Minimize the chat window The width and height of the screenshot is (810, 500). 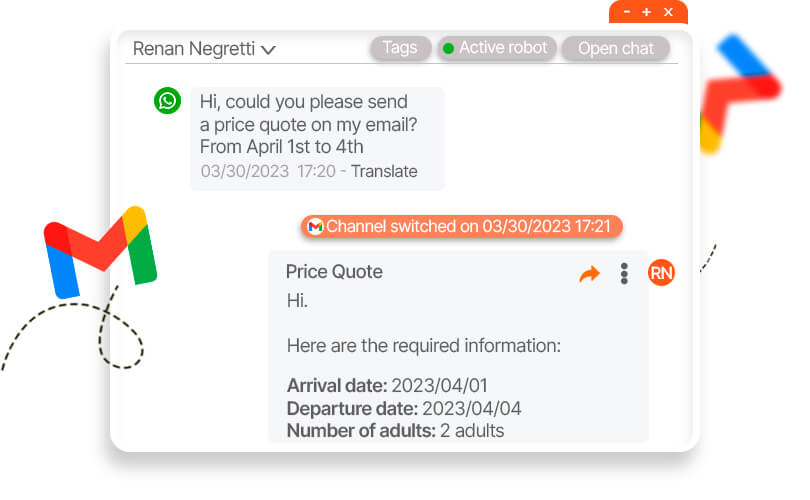pos(627,12)
